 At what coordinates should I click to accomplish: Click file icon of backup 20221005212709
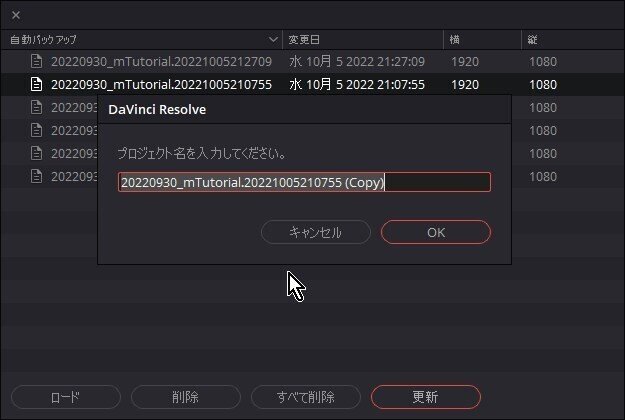point(36,61)
